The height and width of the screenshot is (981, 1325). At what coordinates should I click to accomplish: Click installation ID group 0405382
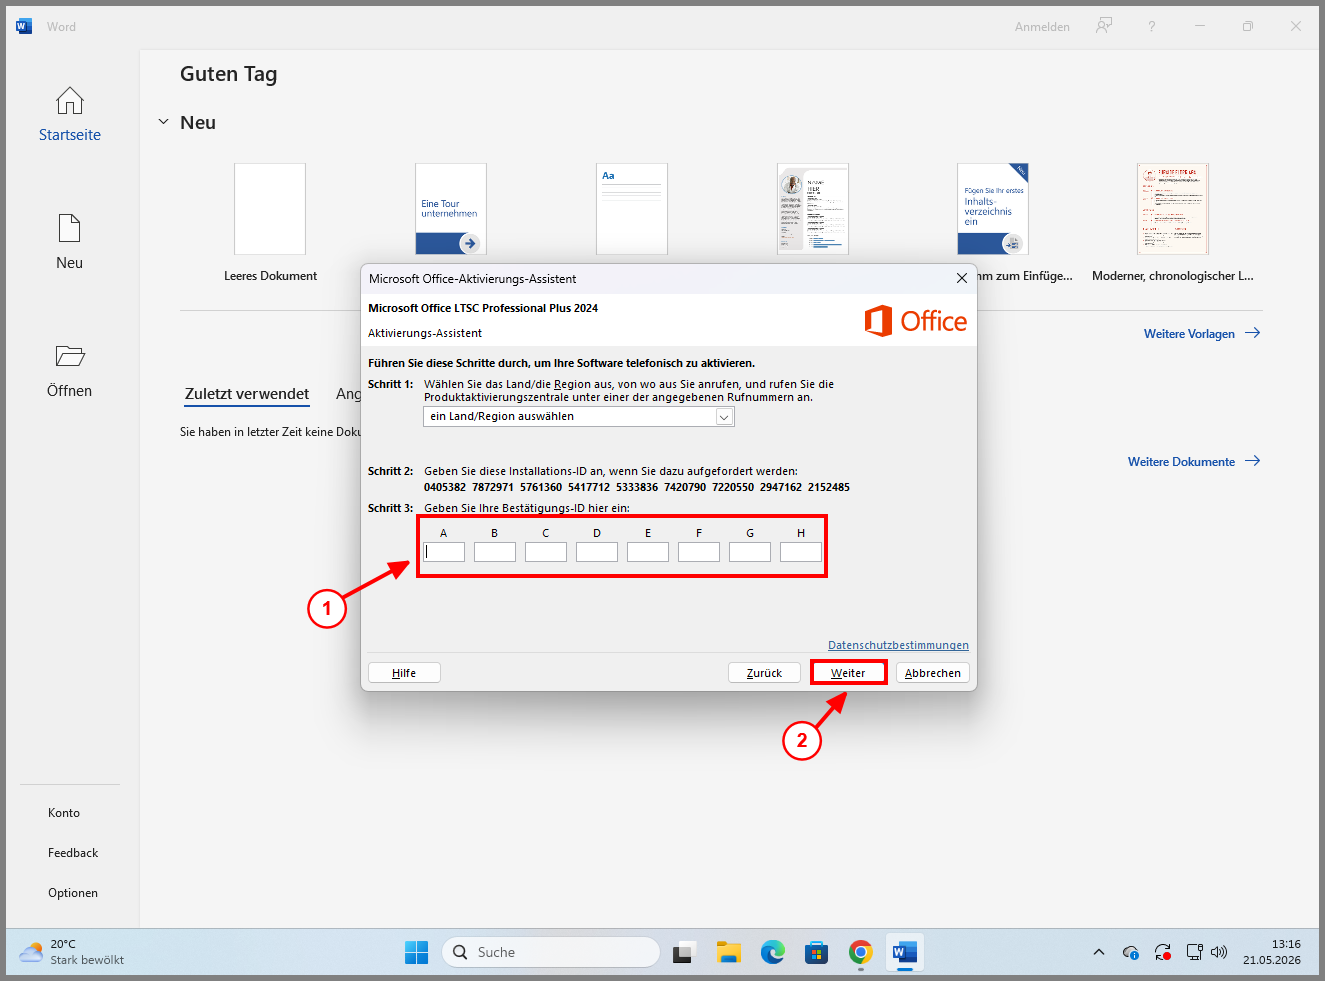445,487
